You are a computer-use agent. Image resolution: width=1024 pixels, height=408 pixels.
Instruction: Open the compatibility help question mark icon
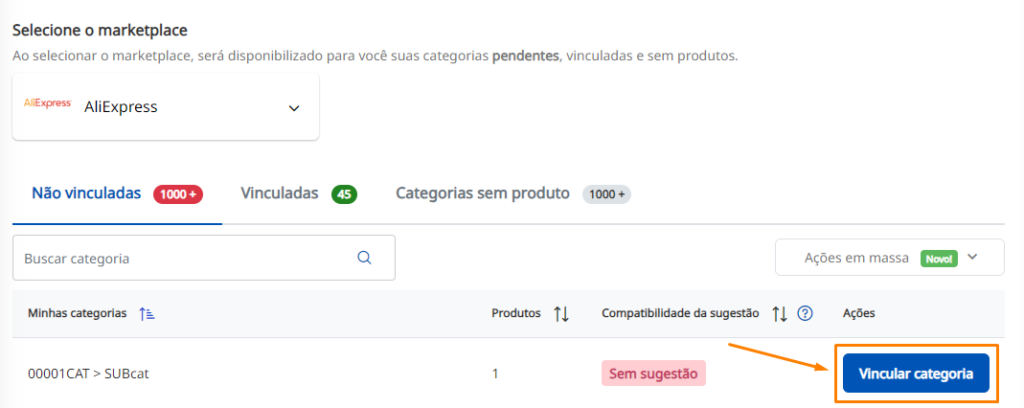pos(805,313)
